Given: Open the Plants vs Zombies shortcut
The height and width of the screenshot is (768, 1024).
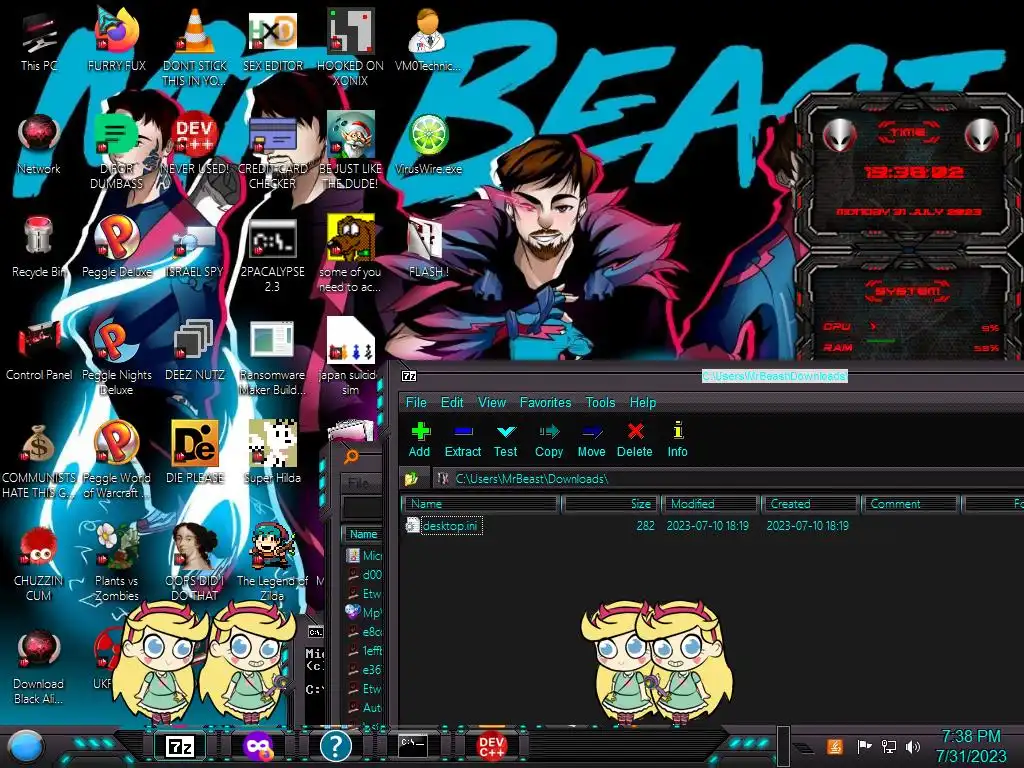Looking at the screenshot, I should pos(117,562).
